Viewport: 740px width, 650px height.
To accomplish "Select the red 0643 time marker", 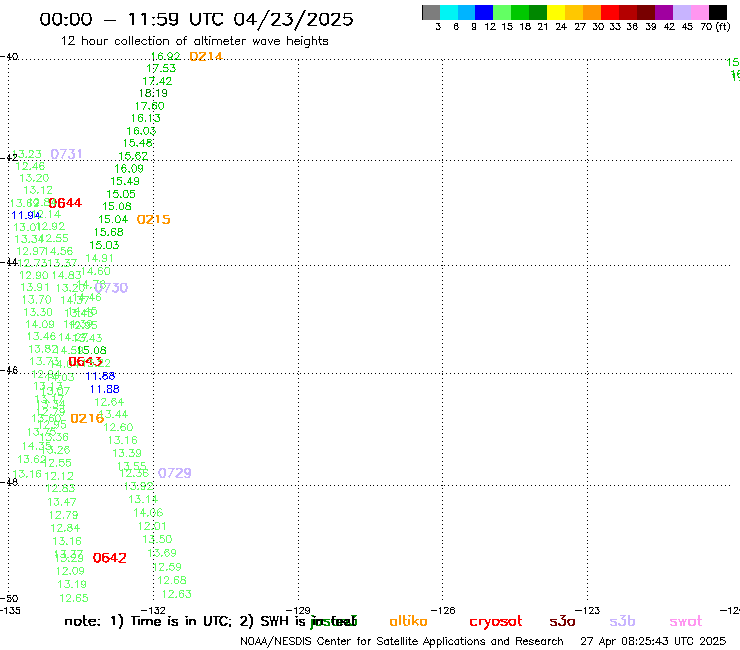I will pyautogui.click(x=85, y=362).
